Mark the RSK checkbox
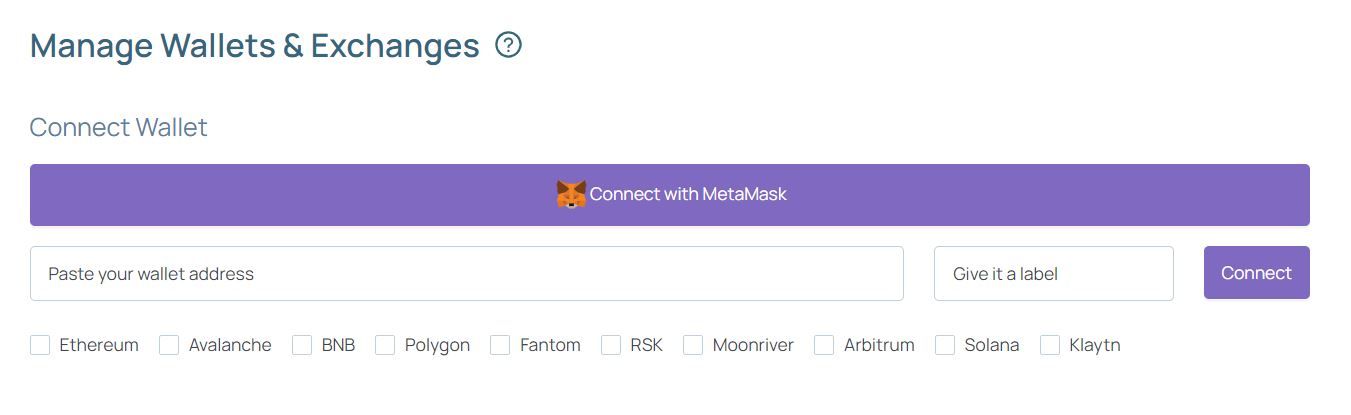1351x415 pixels. click(x=611, y=345)
